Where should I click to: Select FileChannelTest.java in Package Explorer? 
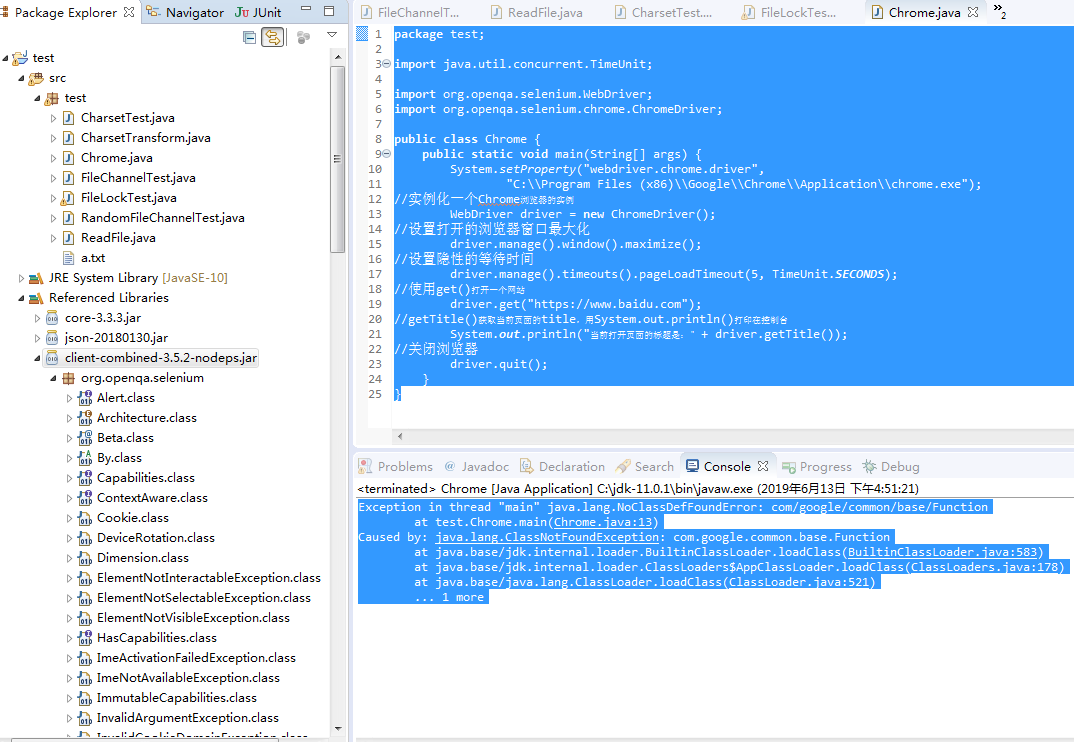138,177
